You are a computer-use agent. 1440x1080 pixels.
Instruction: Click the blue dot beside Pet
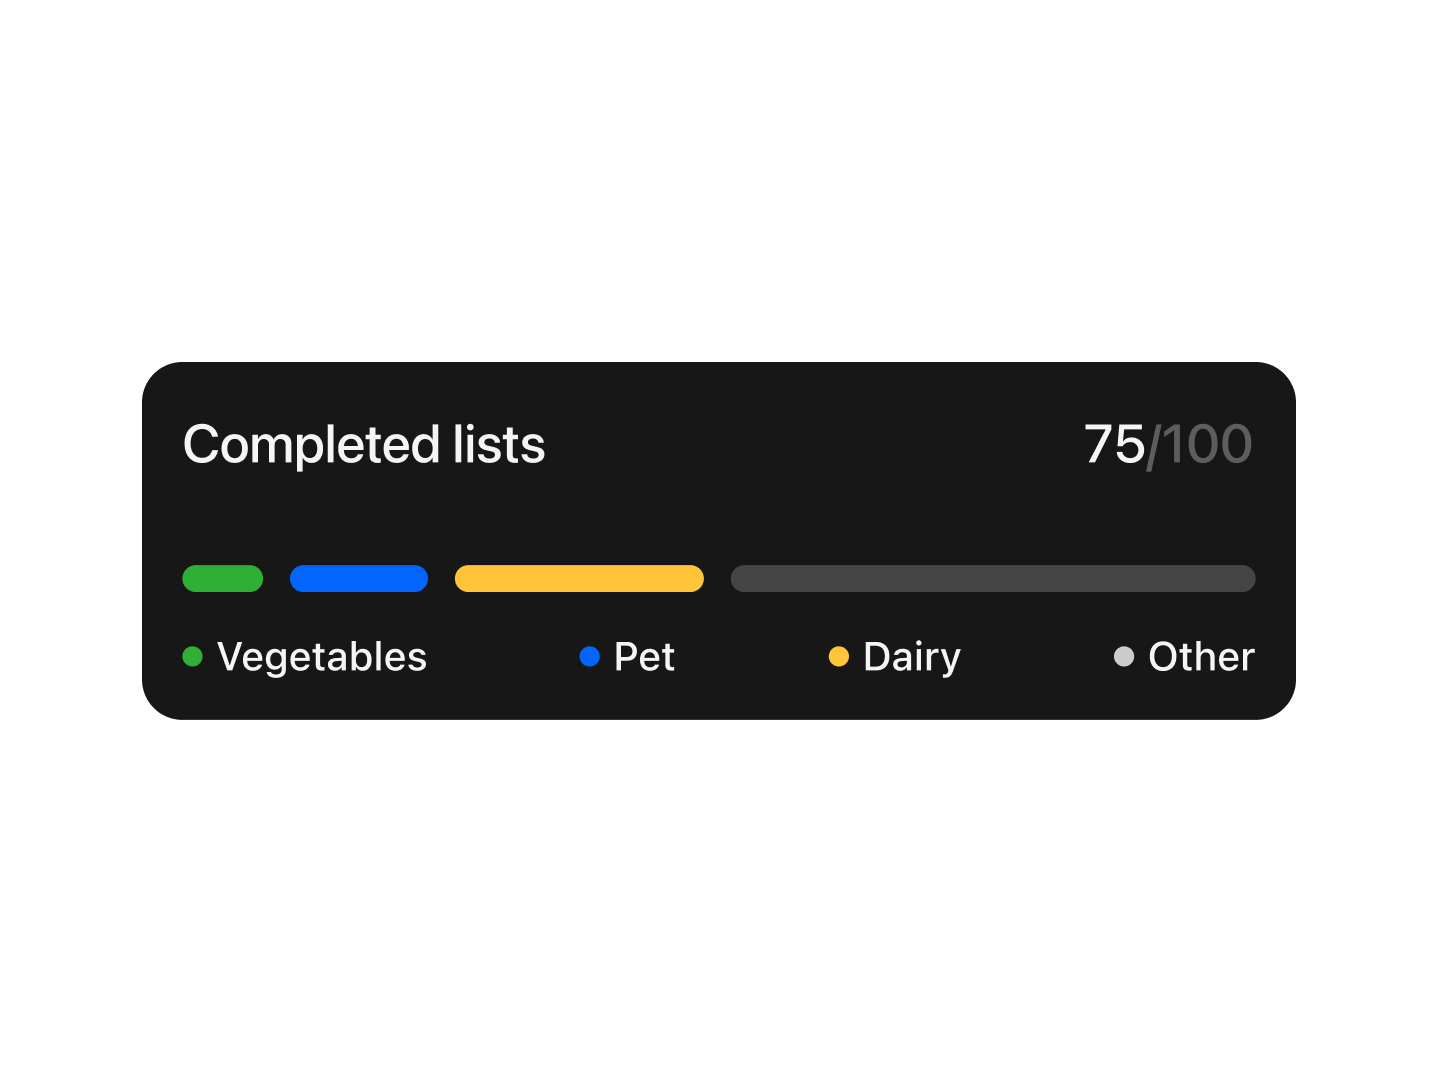[590, 657]
